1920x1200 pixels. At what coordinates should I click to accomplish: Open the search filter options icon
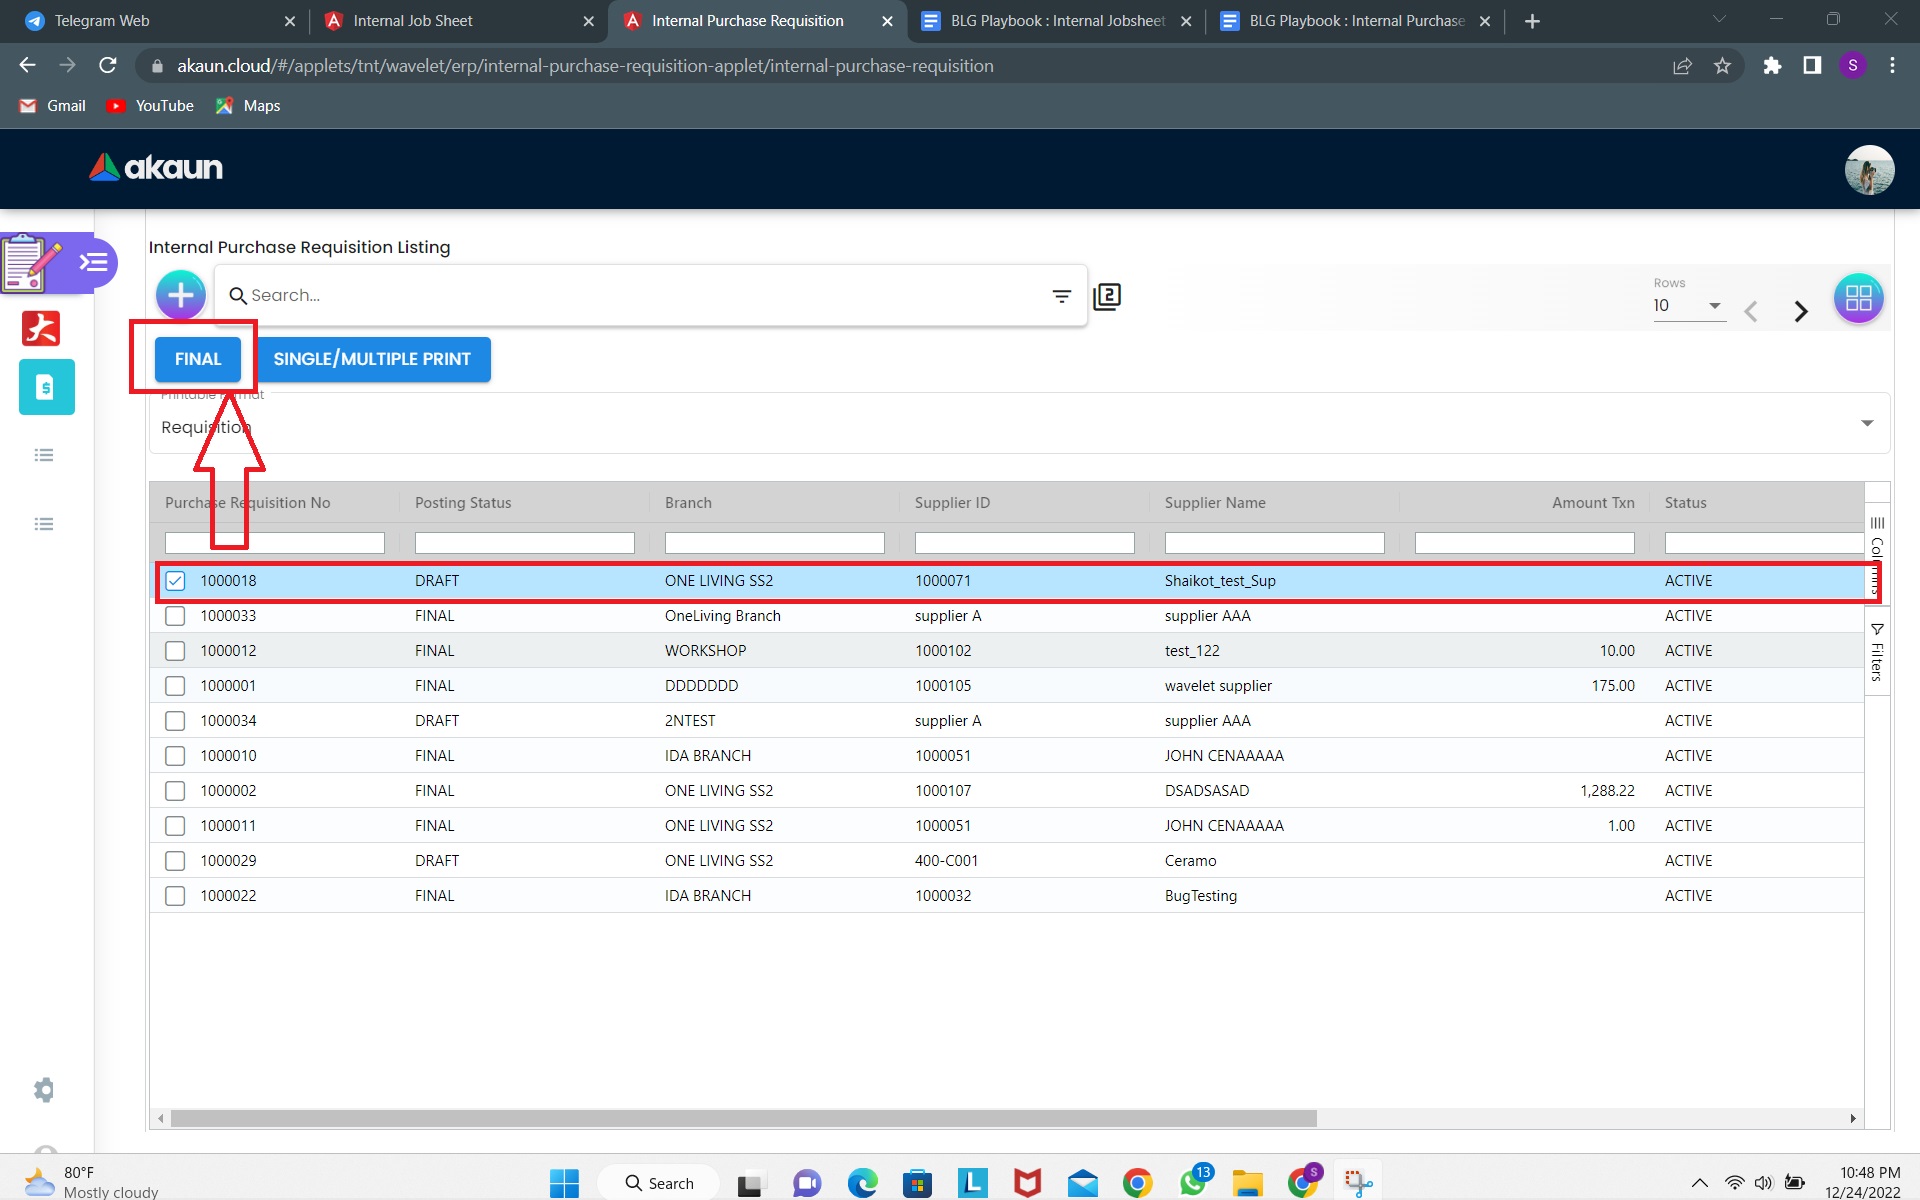(x=1061, y=296)
